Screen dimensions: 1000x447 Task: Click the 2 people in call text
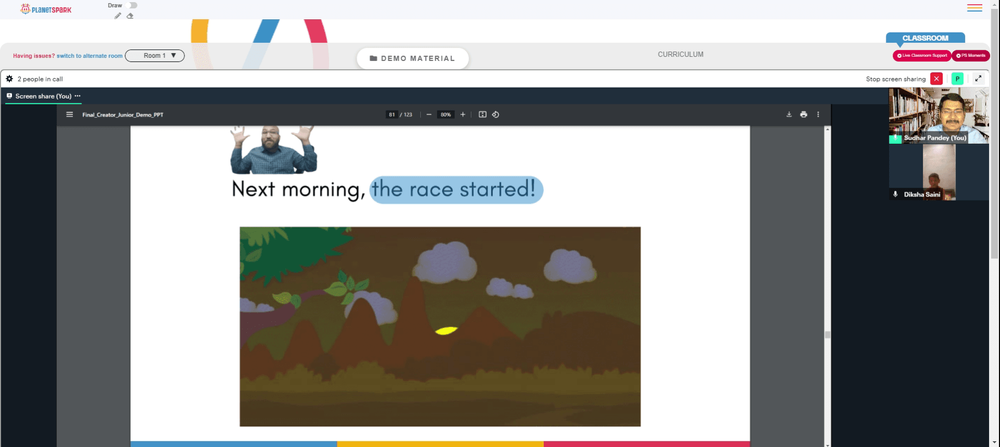click(x=40, y=79)
